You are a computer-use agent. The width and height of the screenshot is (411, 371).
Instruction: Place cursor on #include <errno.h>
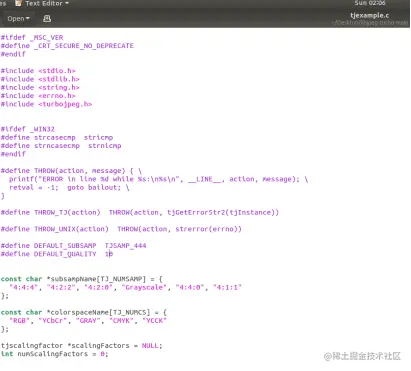coord(38,96)
